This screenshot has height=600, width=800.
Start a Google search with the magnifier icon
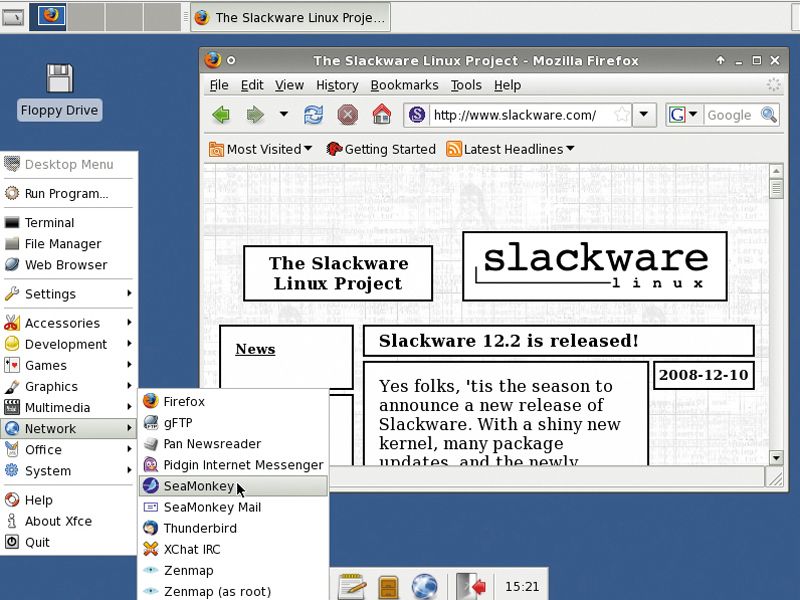click(x=770, y=116)
